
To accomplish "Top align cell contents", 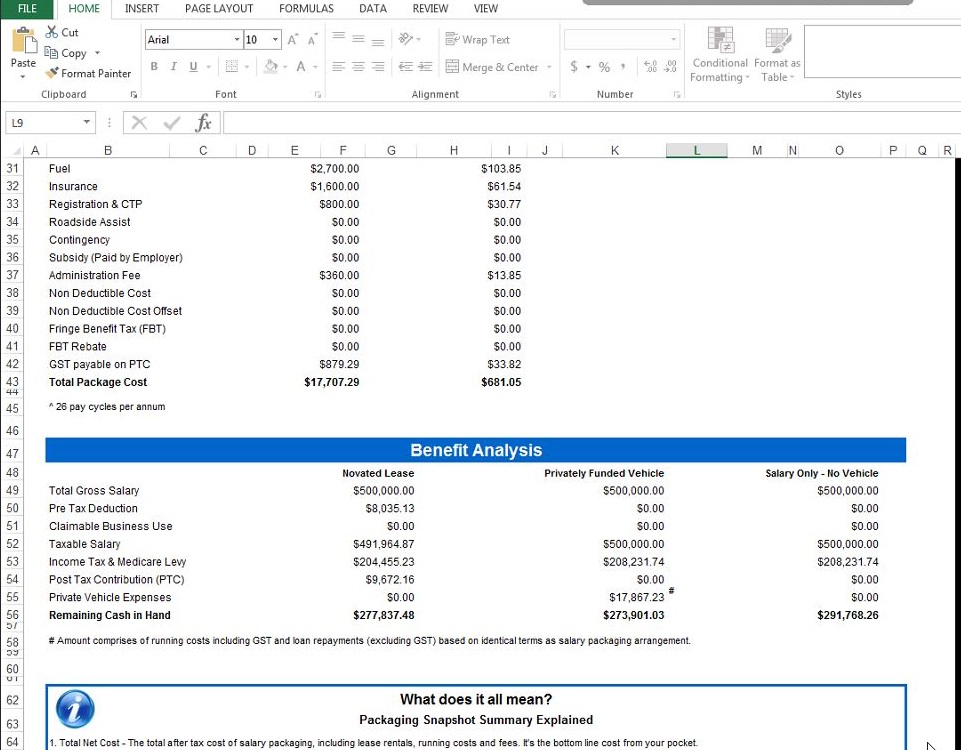I will [339, 38].
